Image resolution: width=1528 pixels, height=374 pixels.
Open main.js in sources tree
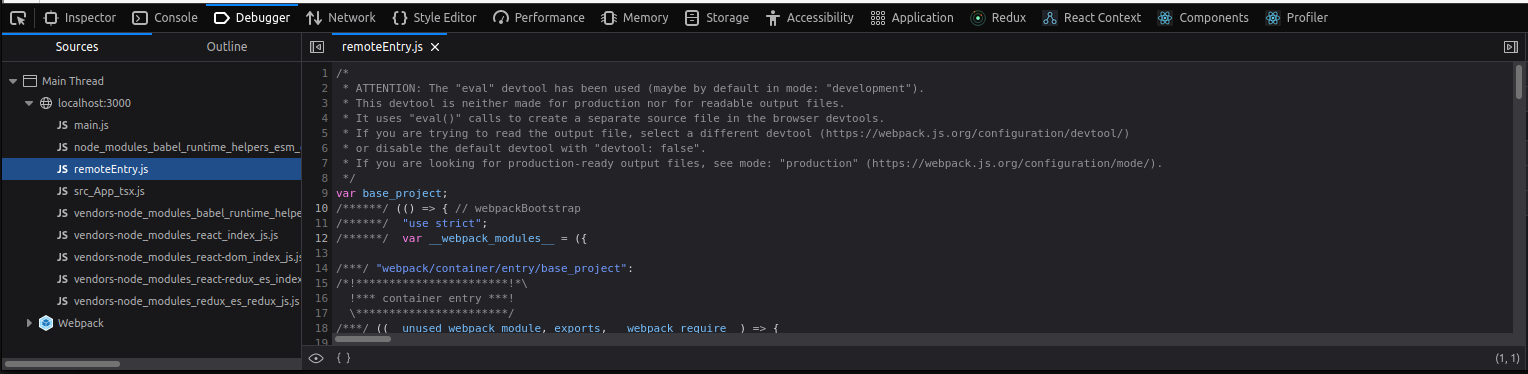[x=91, y=125]
